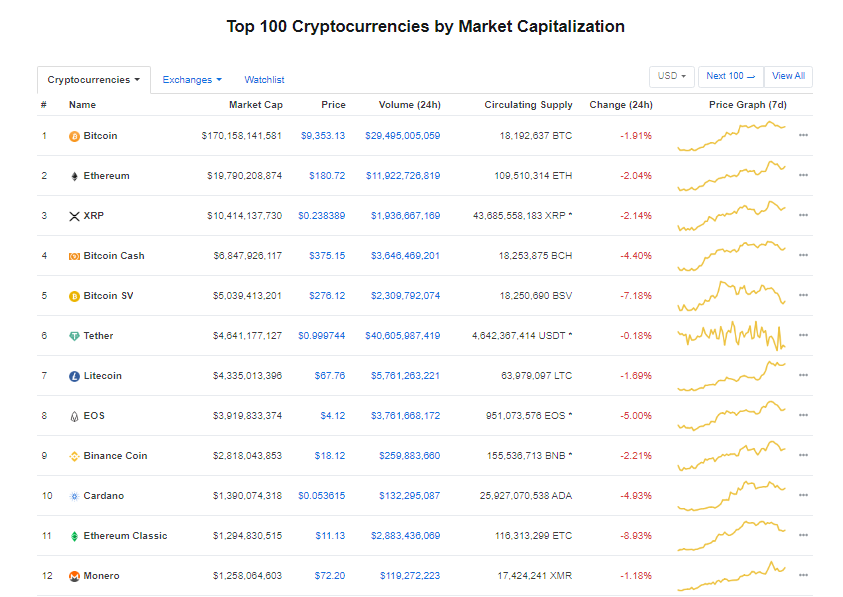Click the Ethereum Classic logo icon
The width and height of the screenshot is (843, 597).
(x=74, y=536)
